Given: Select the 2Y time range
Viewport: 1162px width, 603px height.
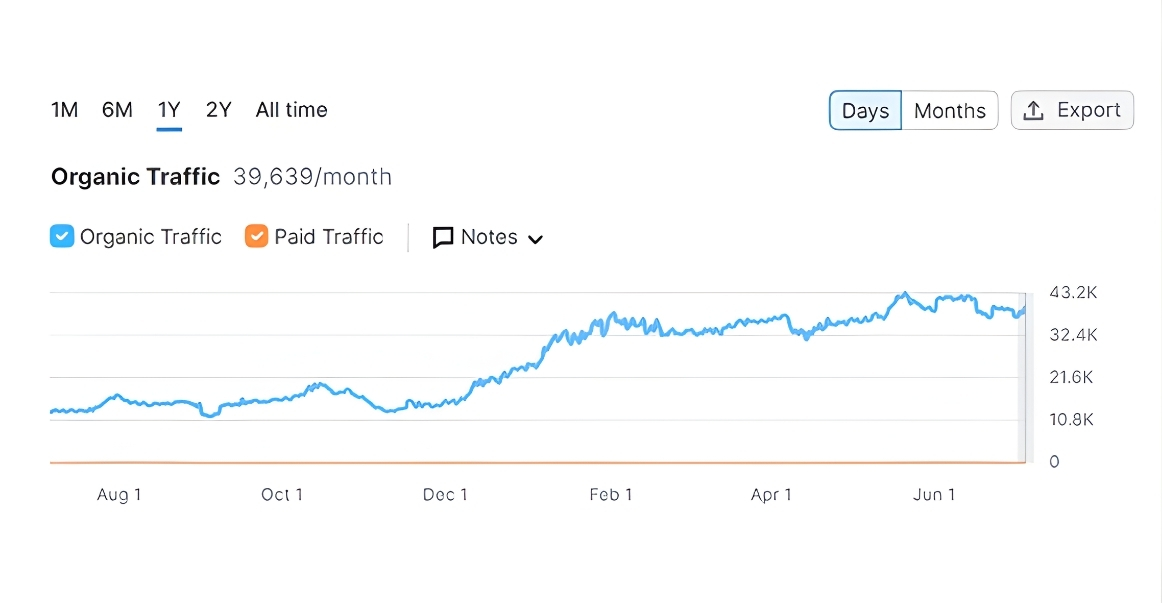Looking at the screenshot, I should [218, 110].
